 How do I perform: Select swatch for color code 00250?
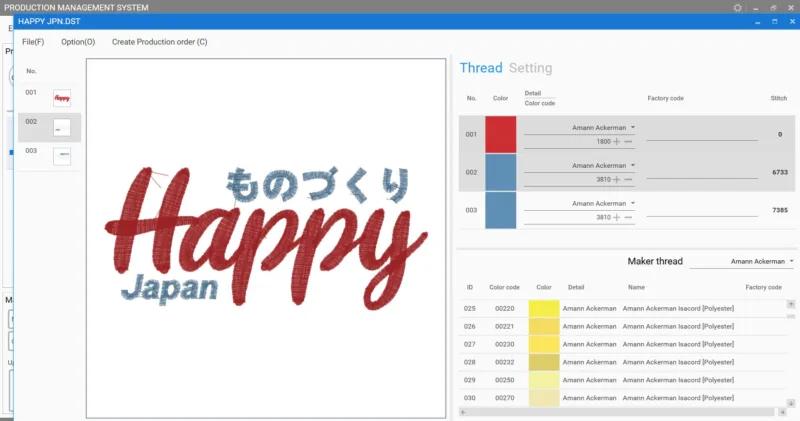tap(544, 380)
